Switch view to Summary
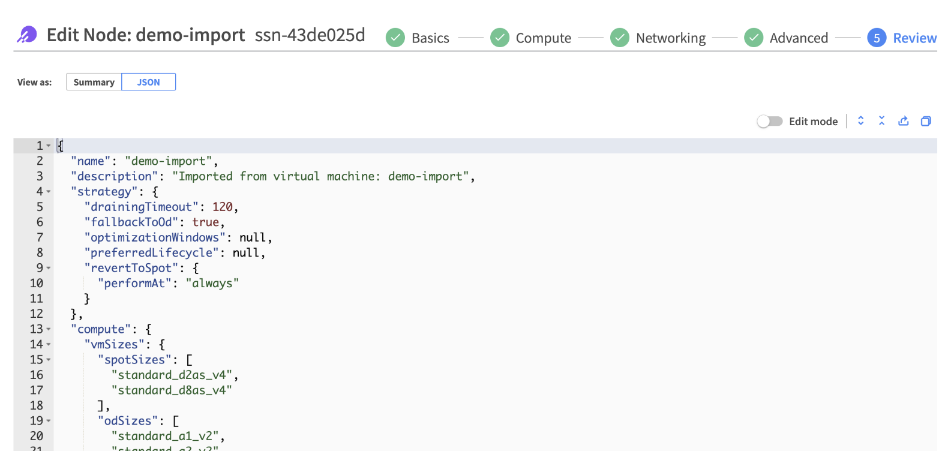 [94, 82]
